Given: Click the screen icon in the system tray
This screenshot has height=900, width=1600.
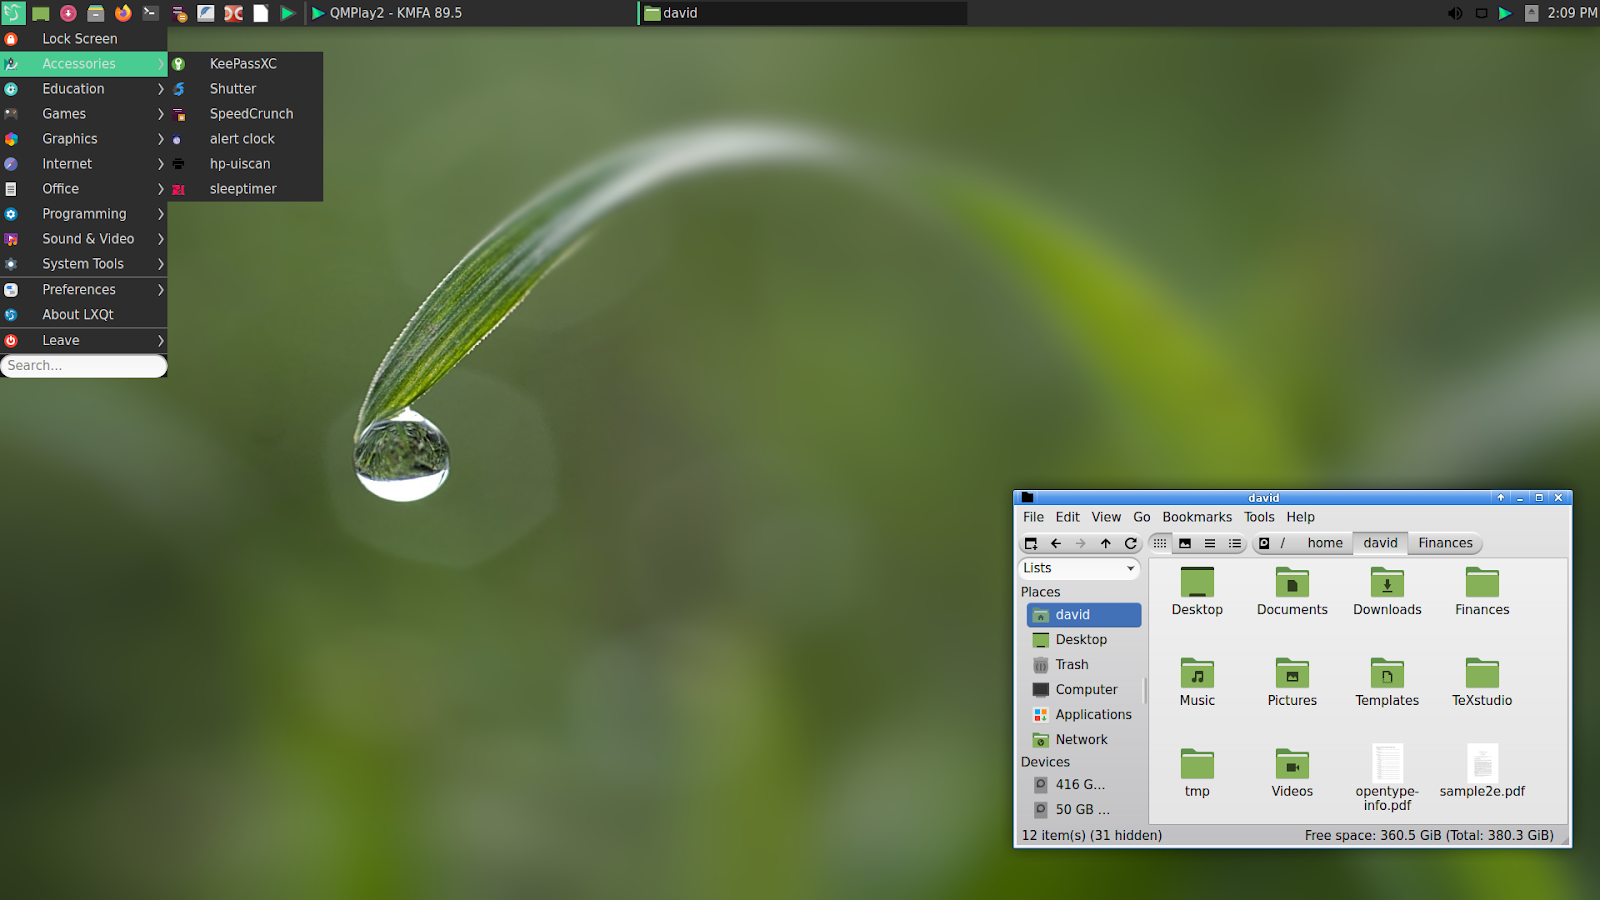Looking at the screenshot, I should pyautogui.click(x=1481, y=13).
